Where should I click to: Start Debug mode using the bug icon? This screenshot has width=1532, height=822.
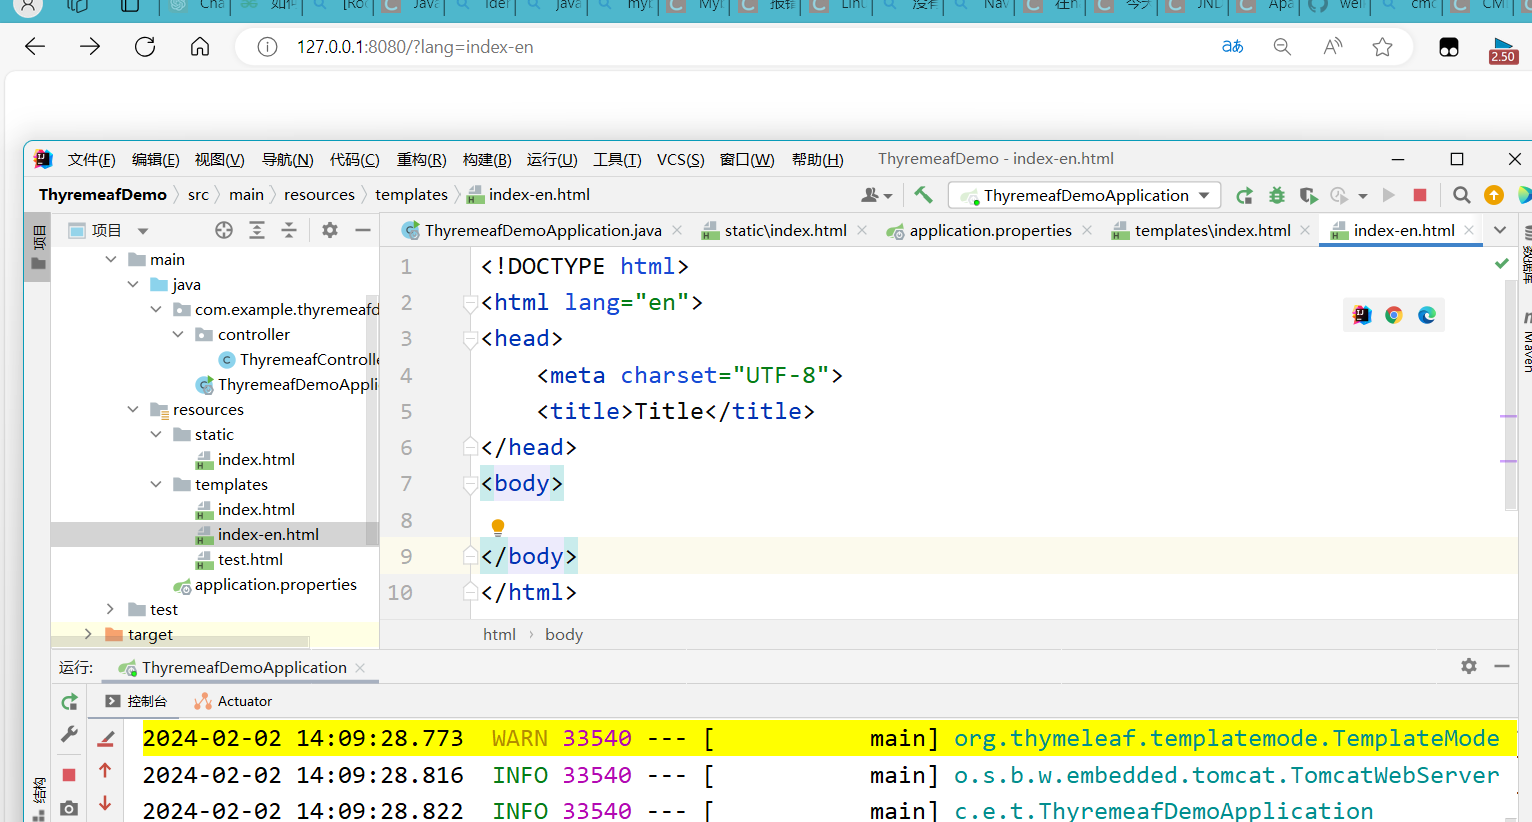1276,195
